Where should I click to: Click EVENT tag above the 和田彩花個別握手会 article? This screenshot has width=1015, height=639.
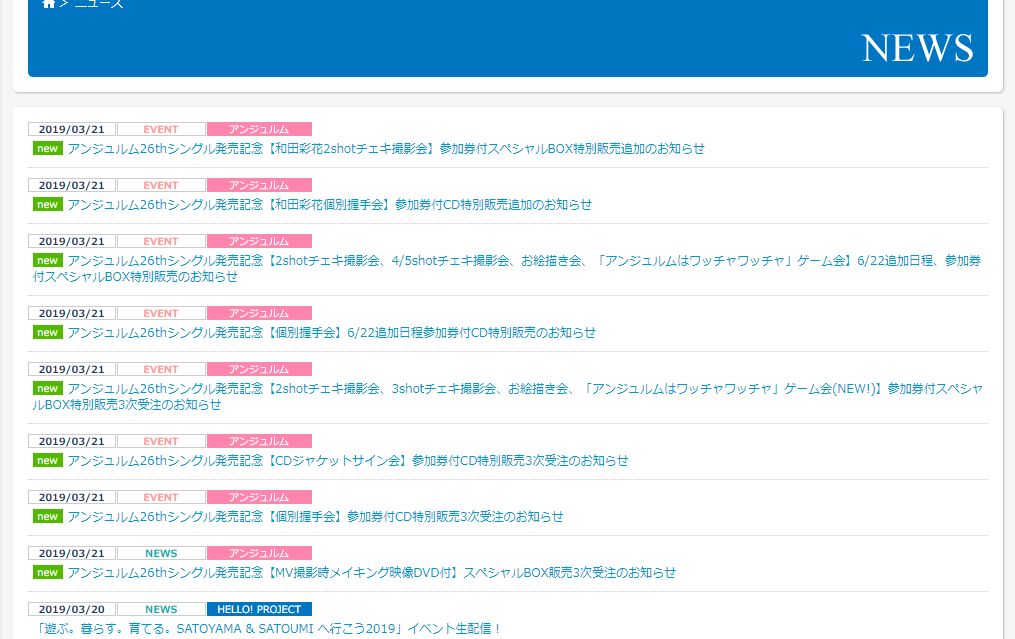(161, 185)
